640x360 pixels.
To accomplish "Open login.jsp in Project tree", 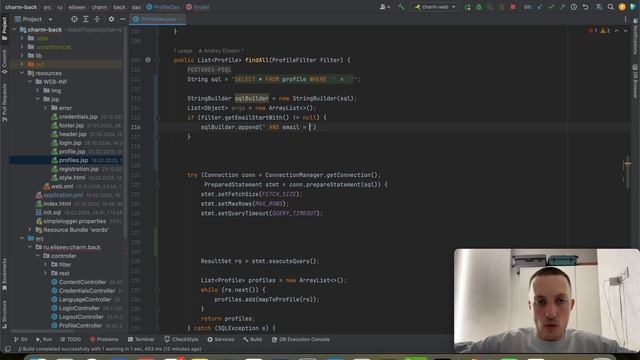I will point(70,143).
